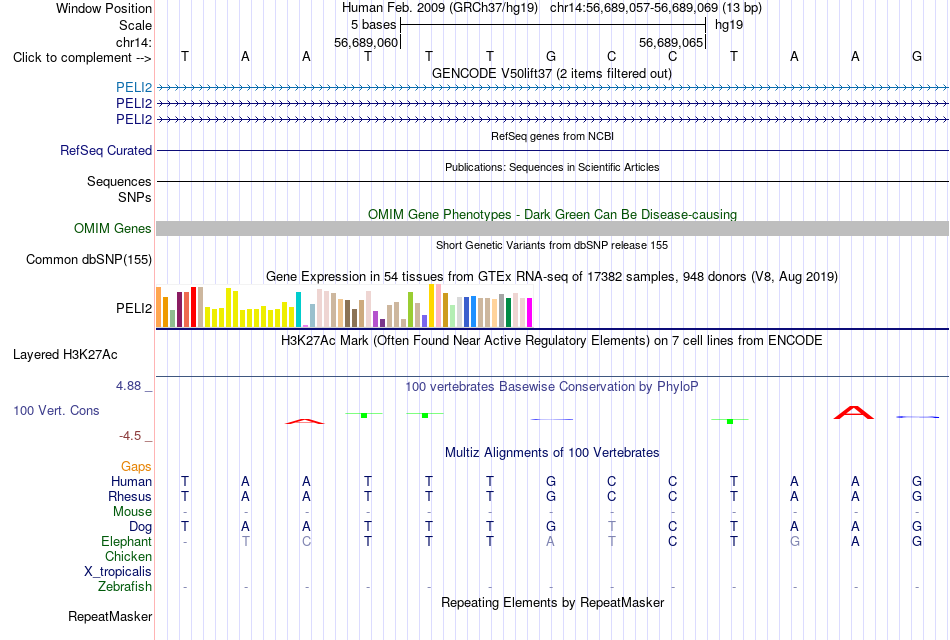This screenshot has height=640, width=950.
Task: Open the Layered H3K27Ac track label
Action: 65,355
